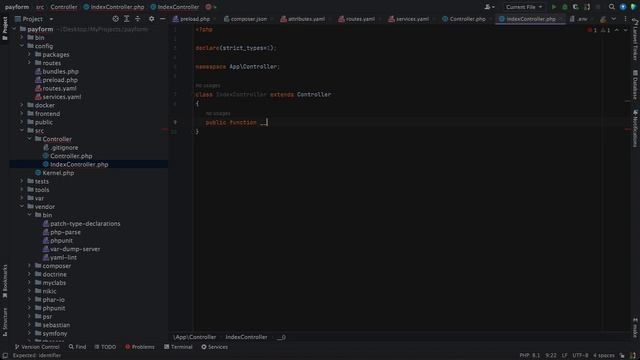Open Current File run configuration dropdown
The image size is (640, 360).
(524, 7)
